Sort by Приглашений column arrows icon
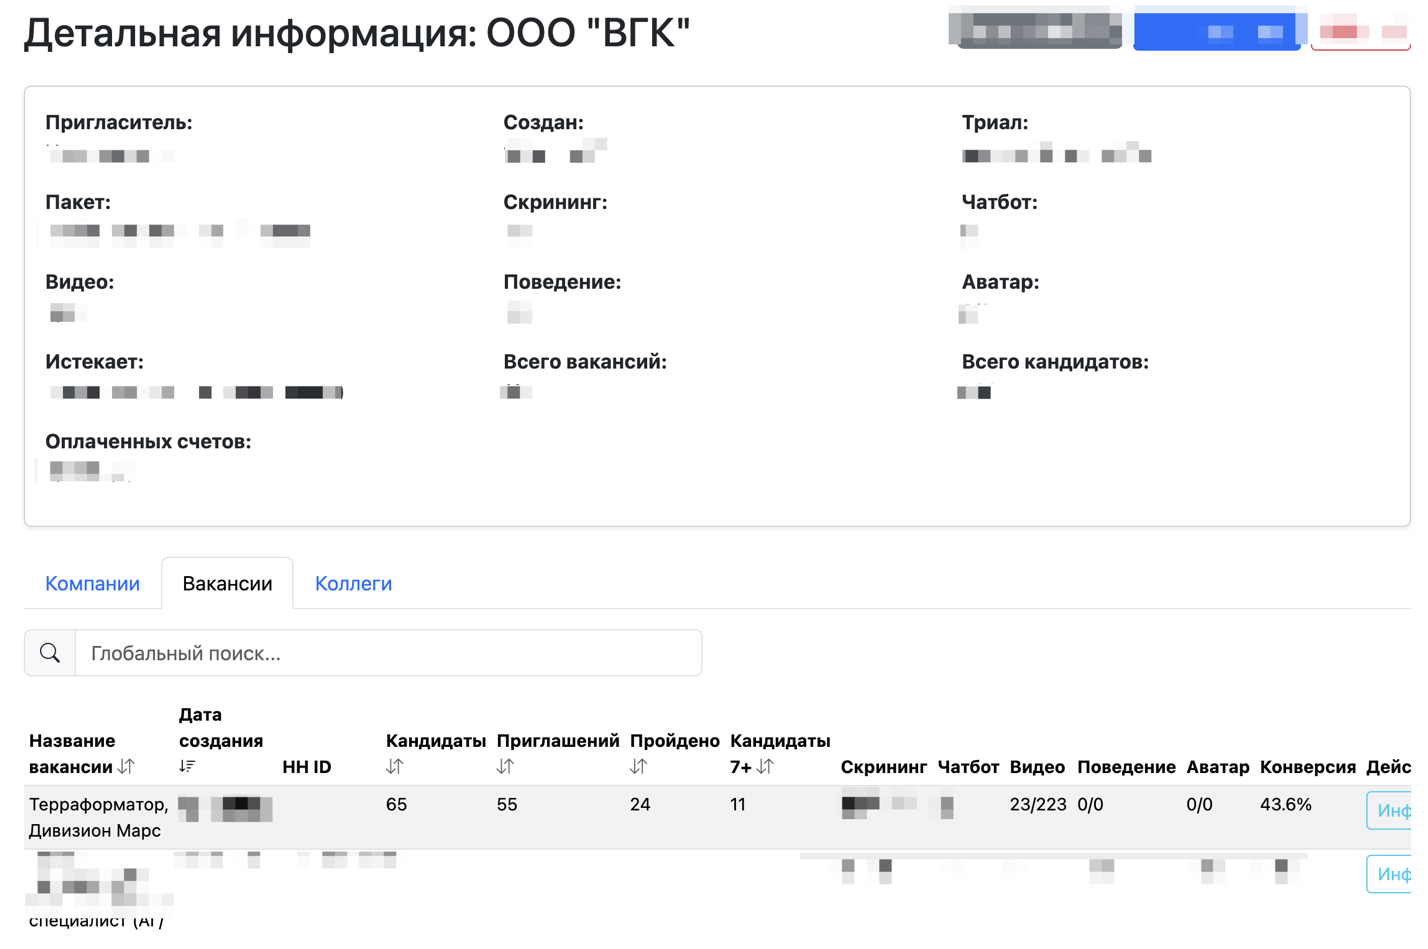 pyautogui.click(x=505, y=767)
